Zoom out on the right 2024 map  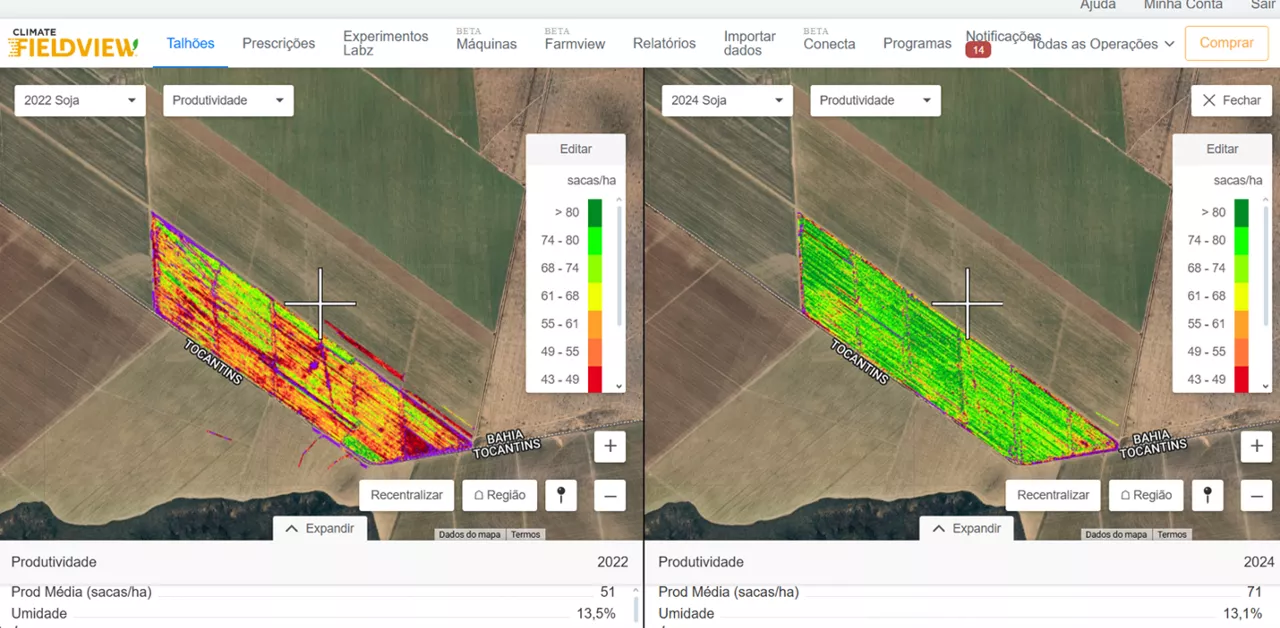[1257, 495]
